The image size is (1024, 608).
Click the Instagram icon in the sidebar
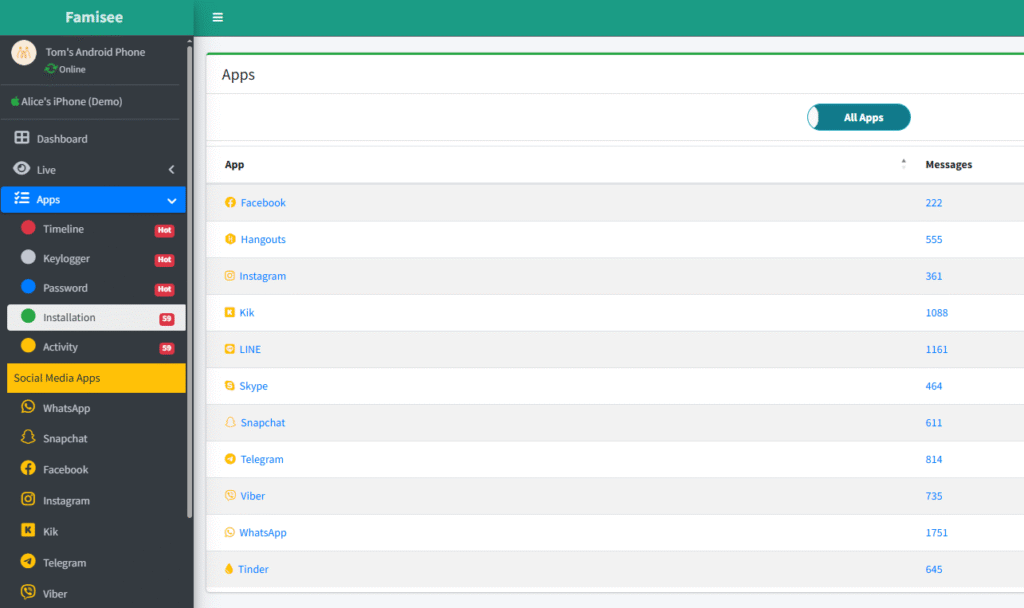(x=28, y=499)
